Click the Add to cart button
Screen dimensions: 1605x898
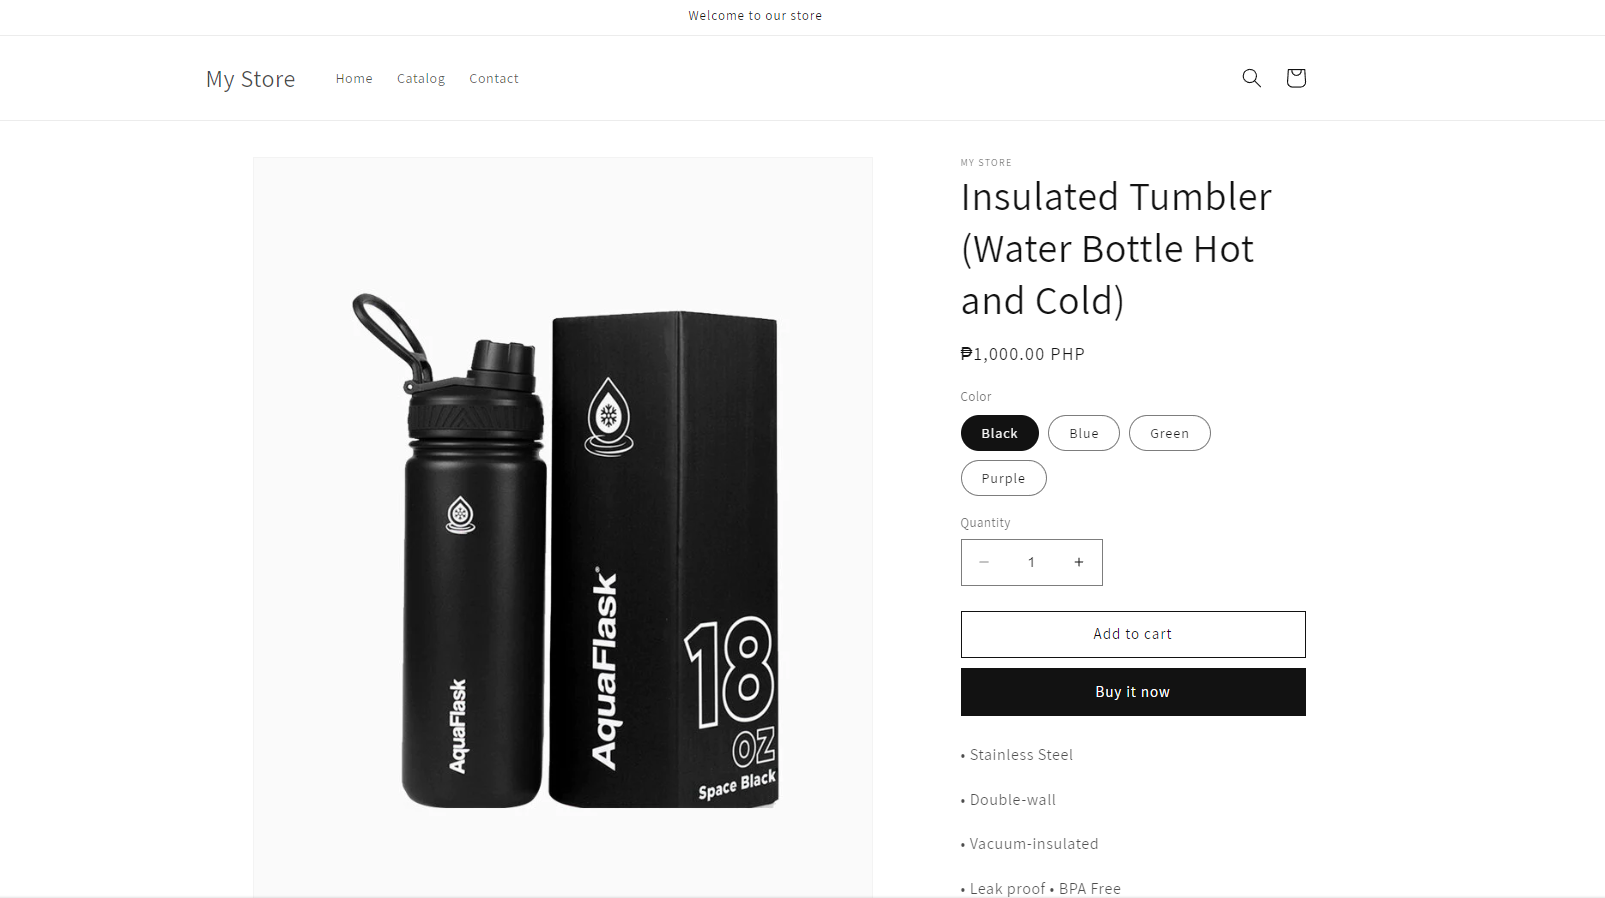coord(1133,634)
